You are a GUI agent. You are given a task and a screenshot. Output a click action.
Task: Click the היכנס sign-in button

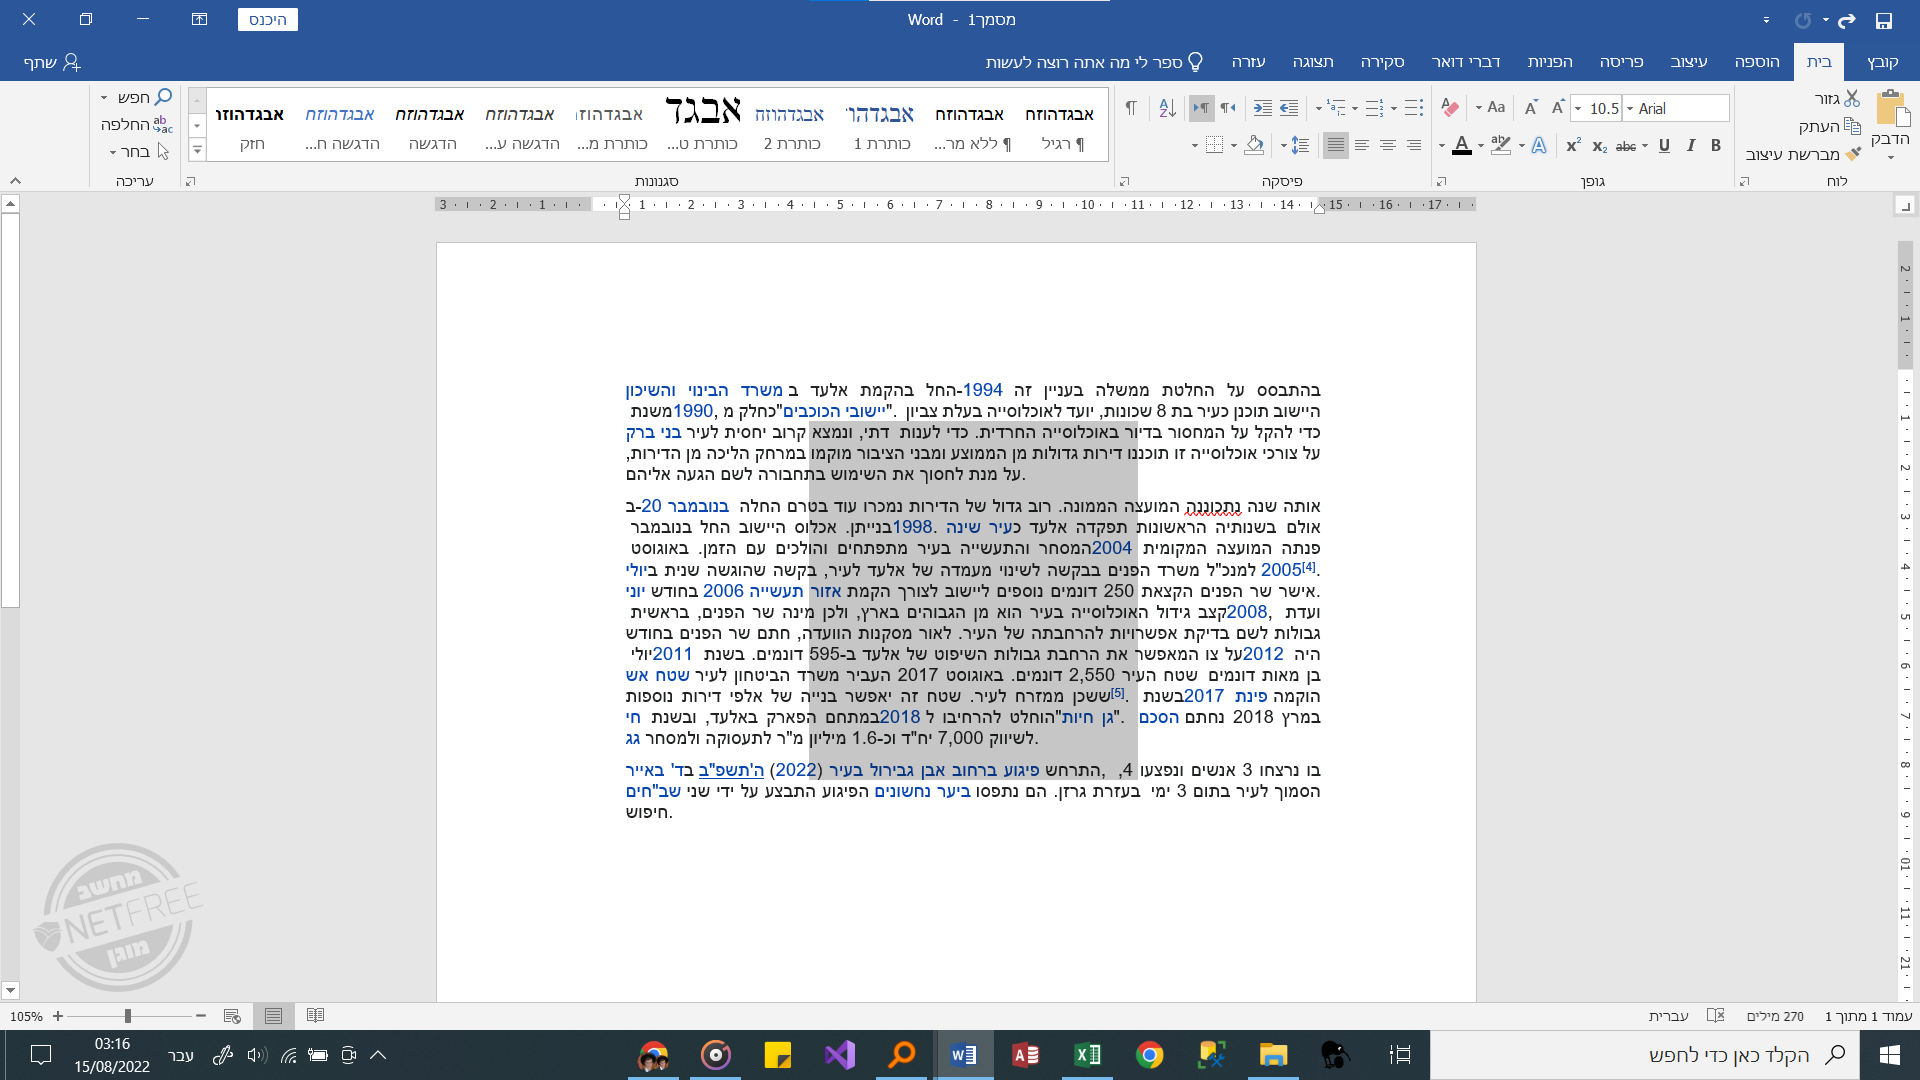pos(268,20)
